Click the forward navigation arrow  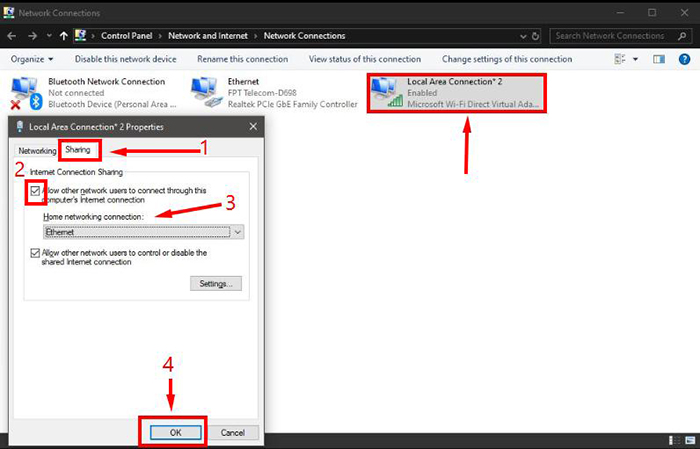31,35
